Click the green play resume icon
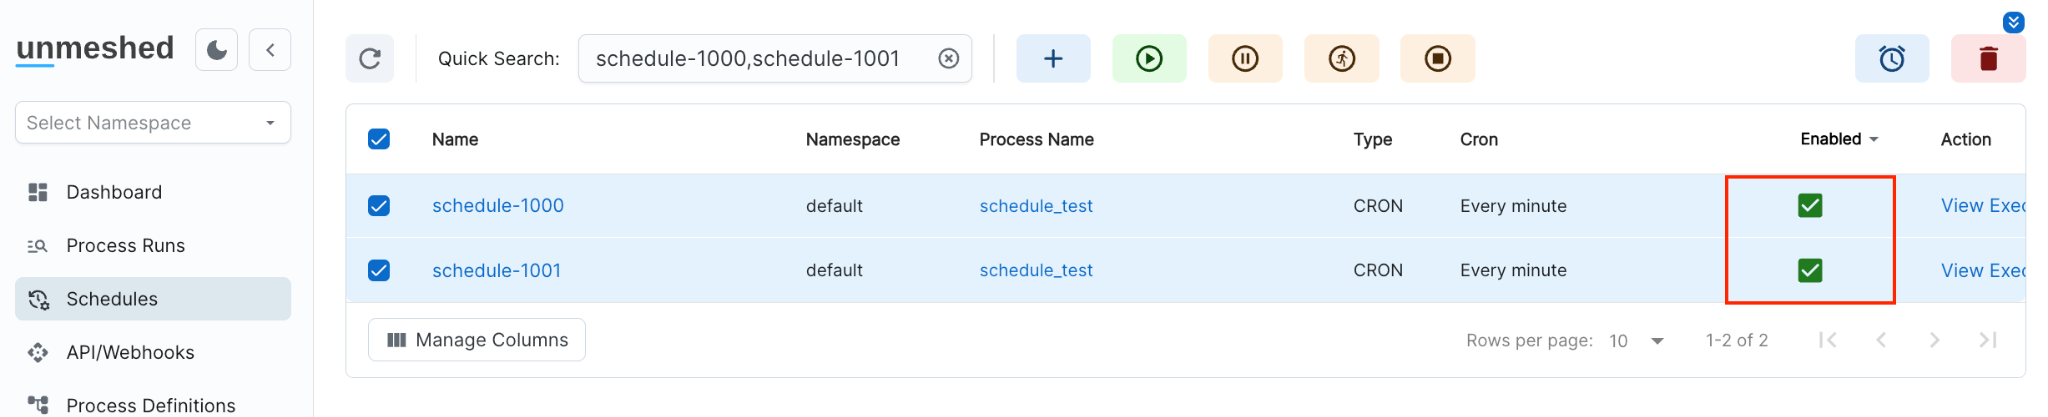 pos(1149,59)
